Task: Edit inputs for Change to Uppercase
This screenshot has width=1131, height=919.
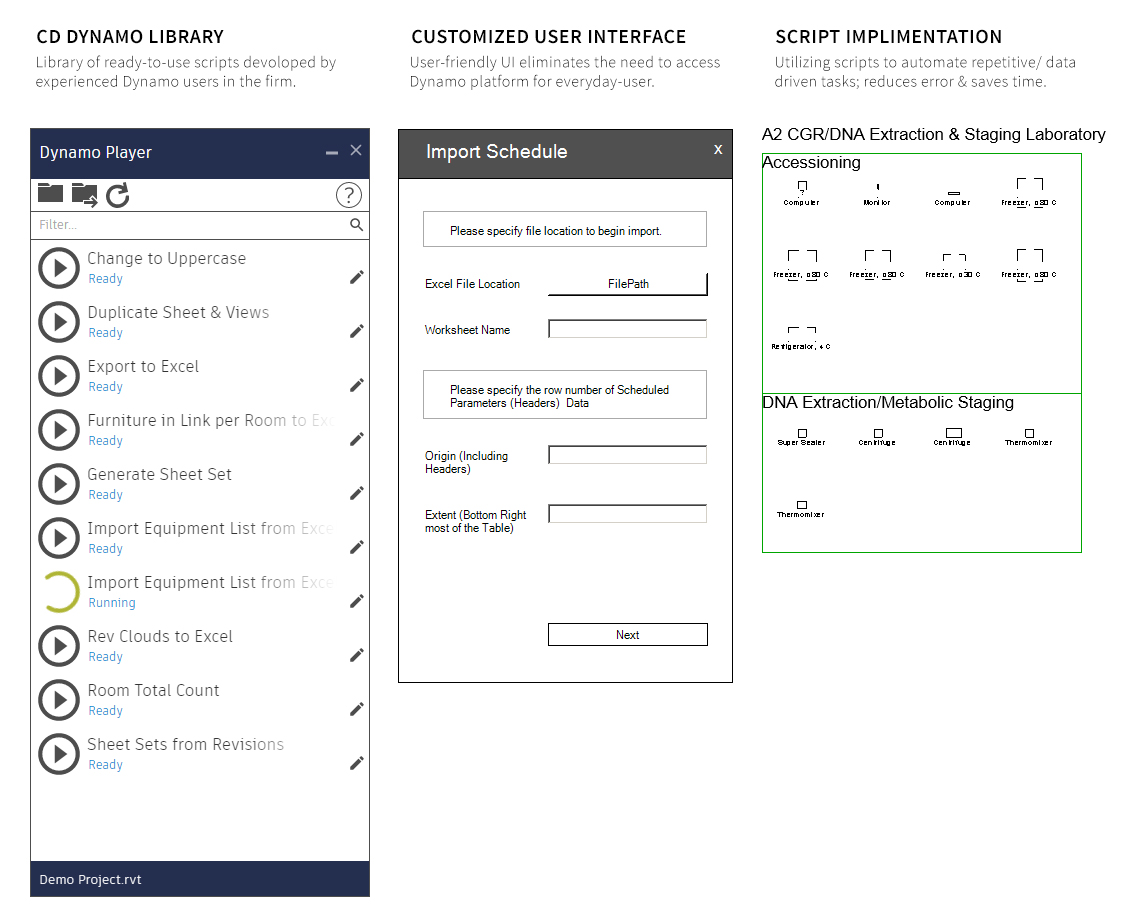Action: pyautogui.click(x=356, y=277)
